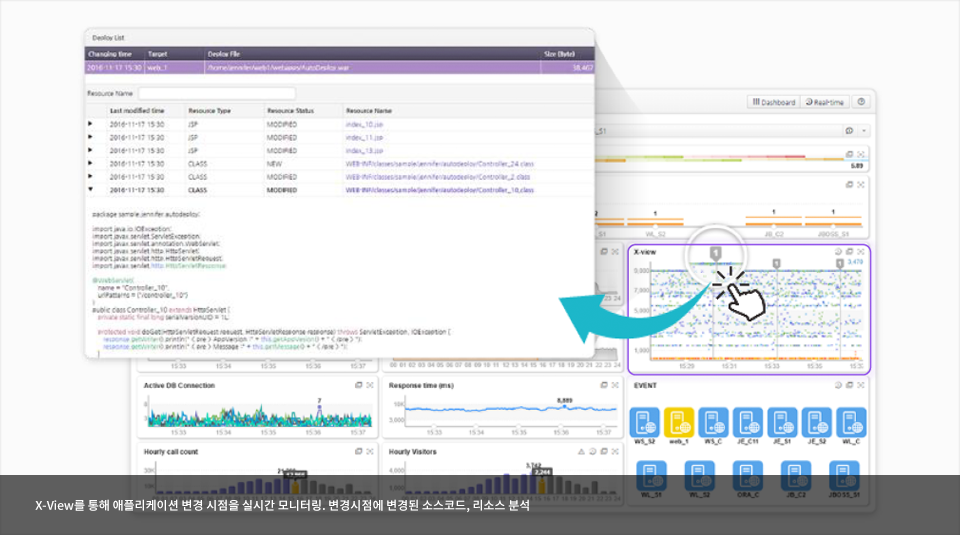Switch to the Dashboard view
The image size is (960, 535).
(773, 102)
